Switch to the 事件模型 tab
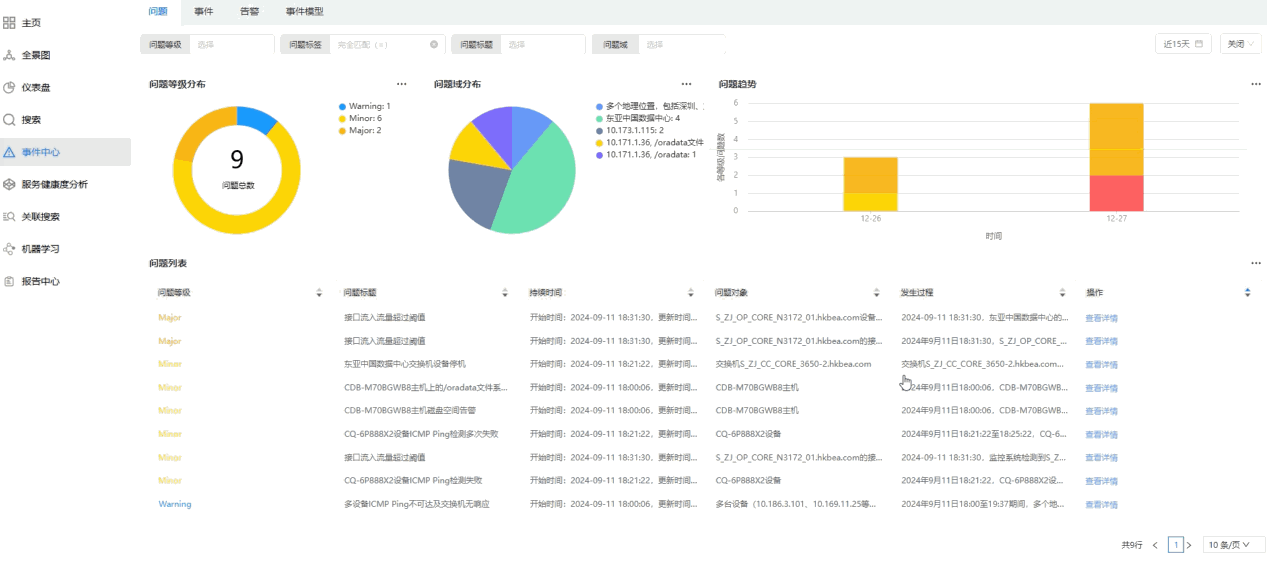The width and height of the screenshot is (1267, 569). click(304, 11)
